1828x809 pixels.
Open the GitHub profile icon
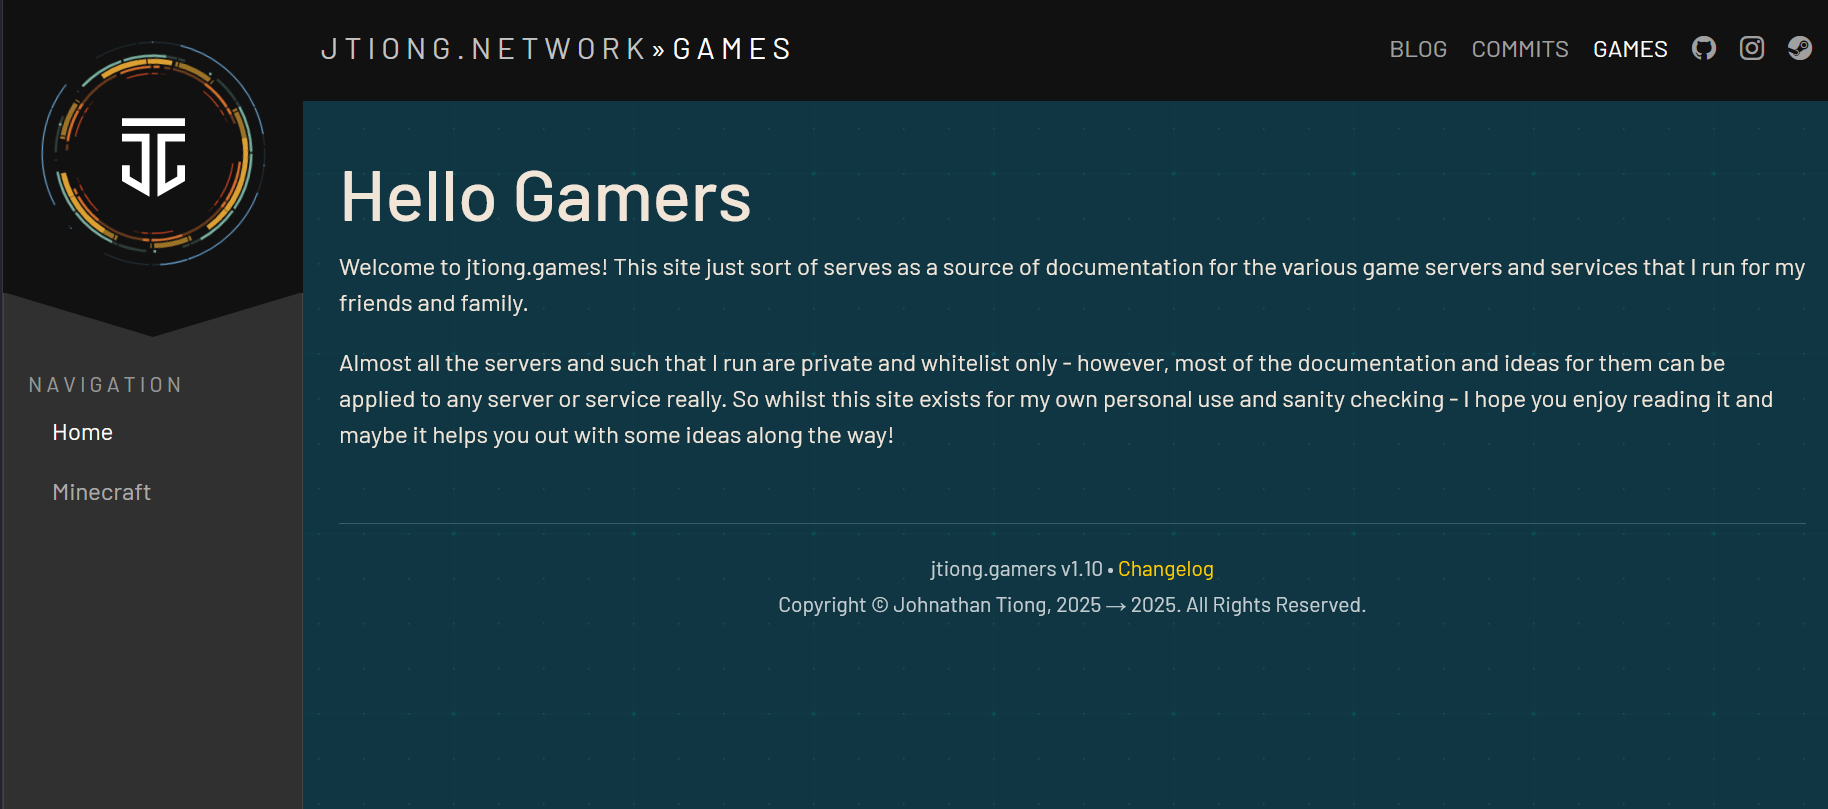1704,48
